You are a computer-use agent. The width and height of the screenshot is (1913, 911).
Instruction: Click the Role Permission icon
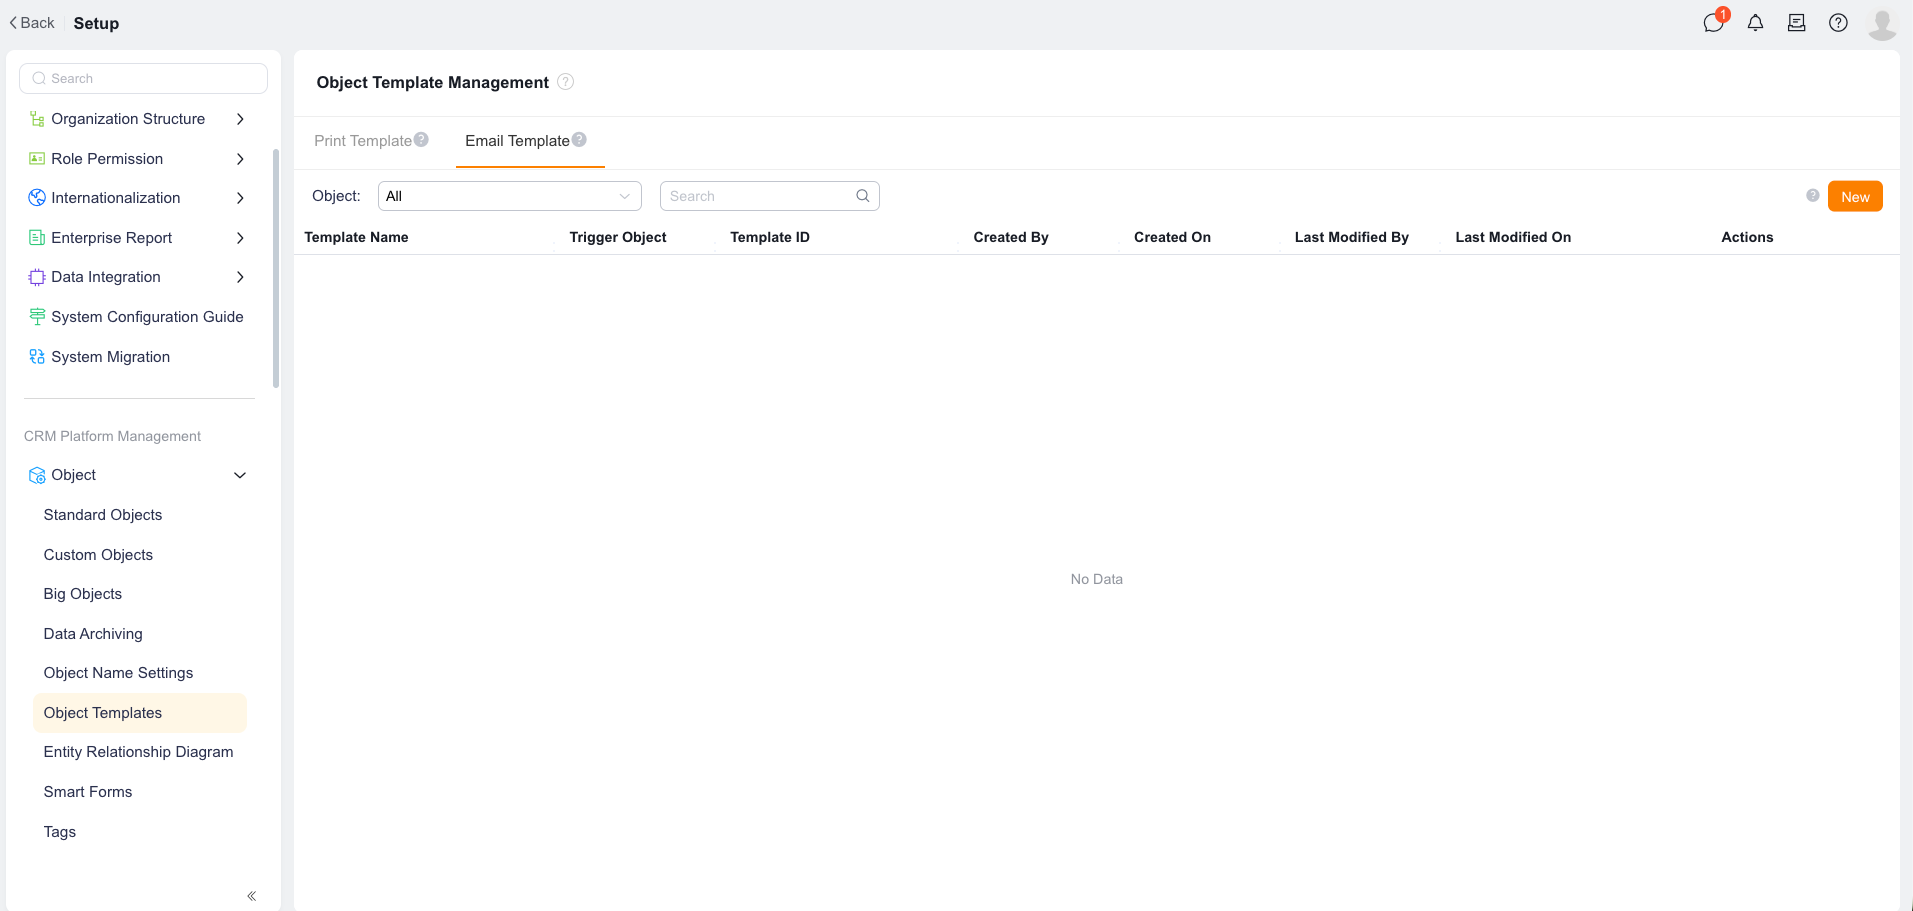click(37, 159)
